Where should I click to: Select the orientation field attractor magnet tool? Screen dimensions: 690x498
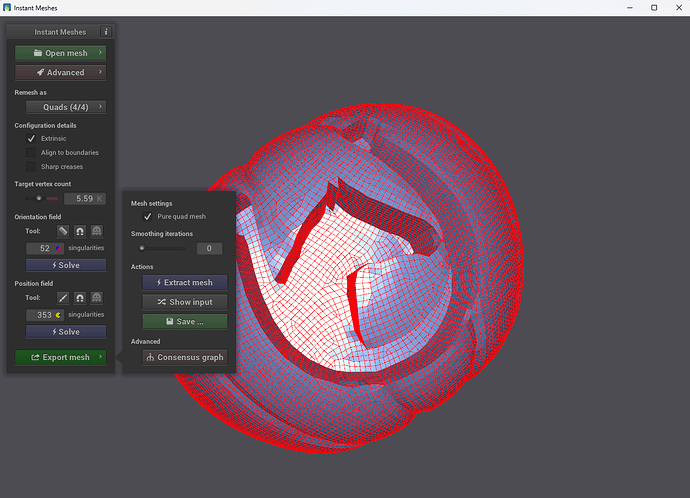click(80, 231)
